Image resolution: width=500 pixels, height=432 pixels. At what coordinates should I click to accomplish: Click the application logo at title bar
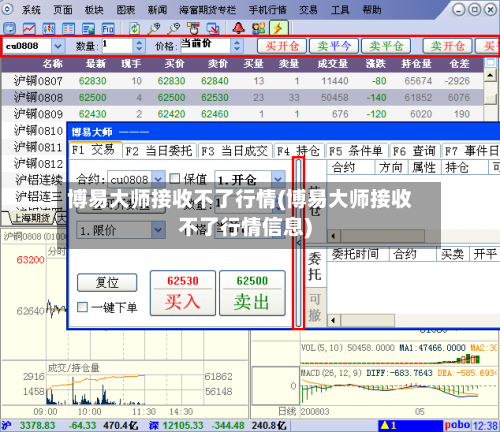[x=8, y=9]
